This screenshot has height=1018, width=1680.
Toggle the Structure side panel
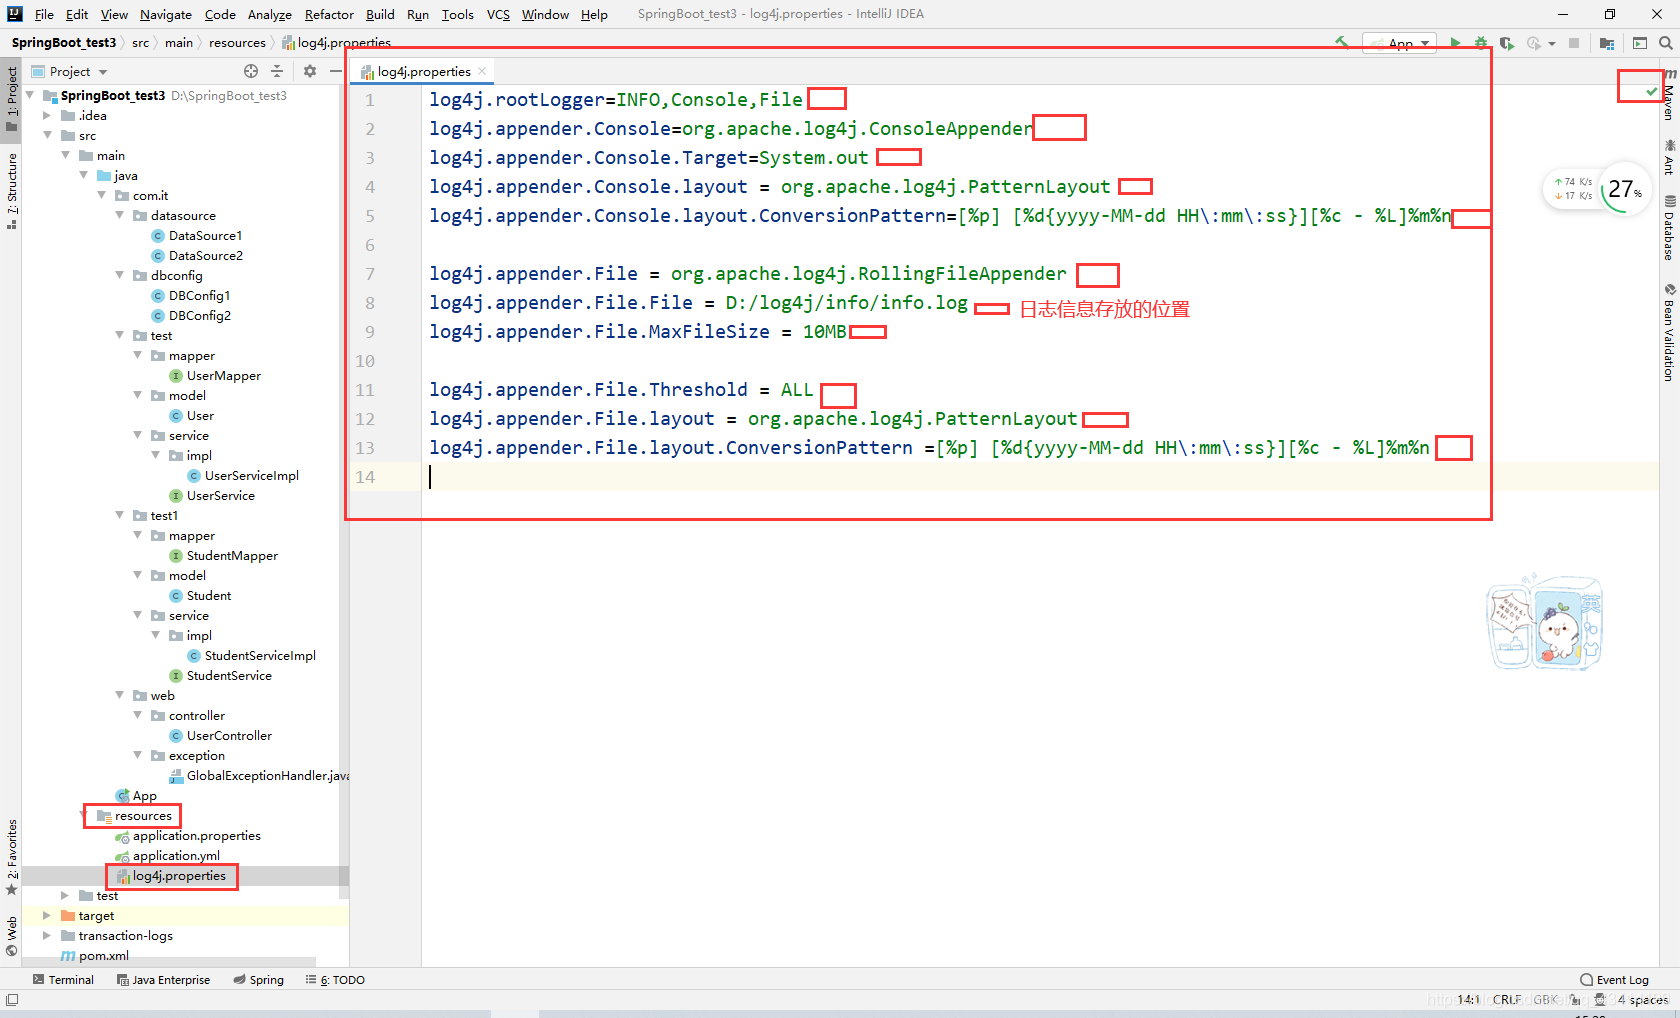tap(11, 190)
